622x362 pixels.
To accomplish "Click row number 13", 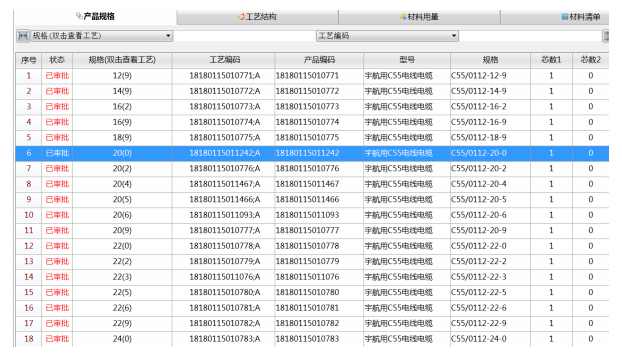I will 29,261.
